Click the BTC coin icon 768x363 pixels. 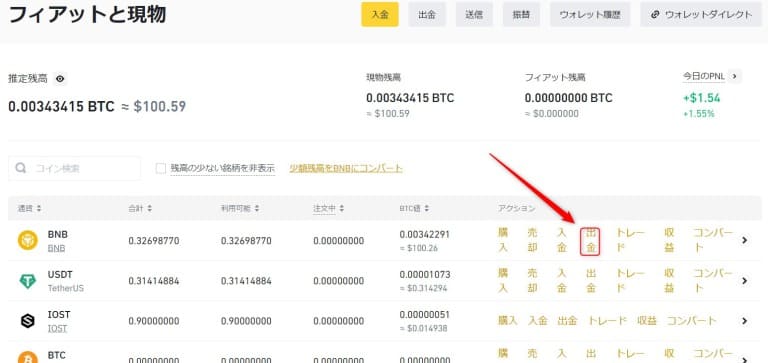[x=27, y=358]
